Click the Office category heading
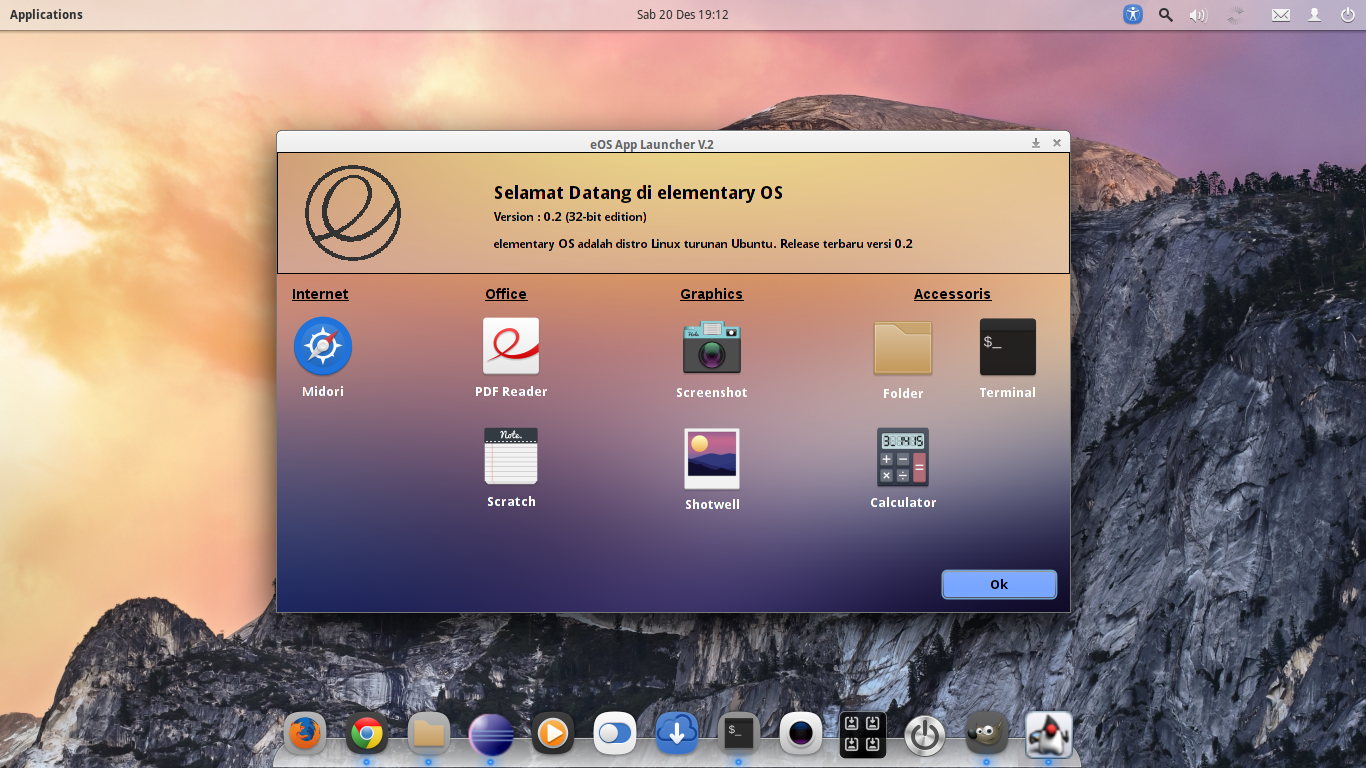 point(506,294)
